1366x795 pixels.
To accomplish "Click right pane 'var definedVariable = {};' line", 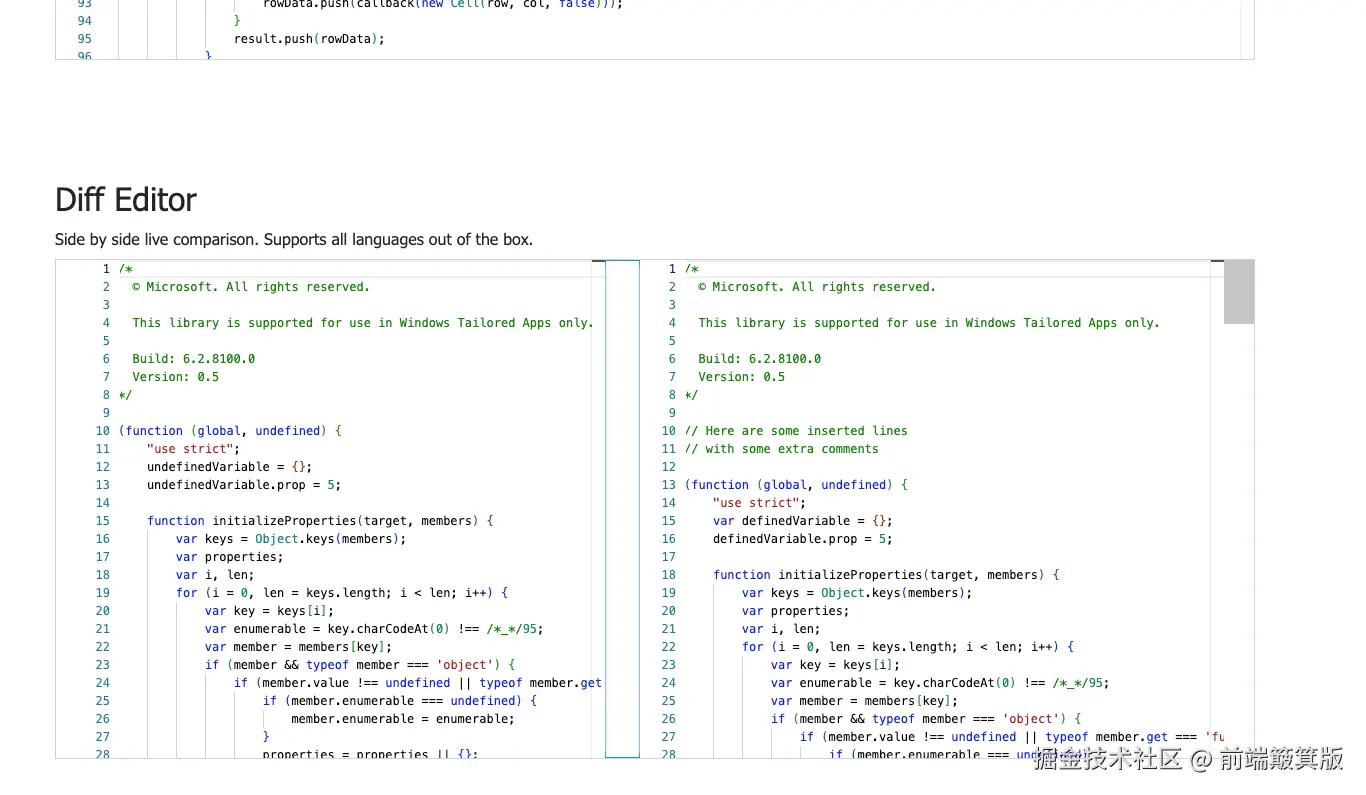I will tap(802, 521).
